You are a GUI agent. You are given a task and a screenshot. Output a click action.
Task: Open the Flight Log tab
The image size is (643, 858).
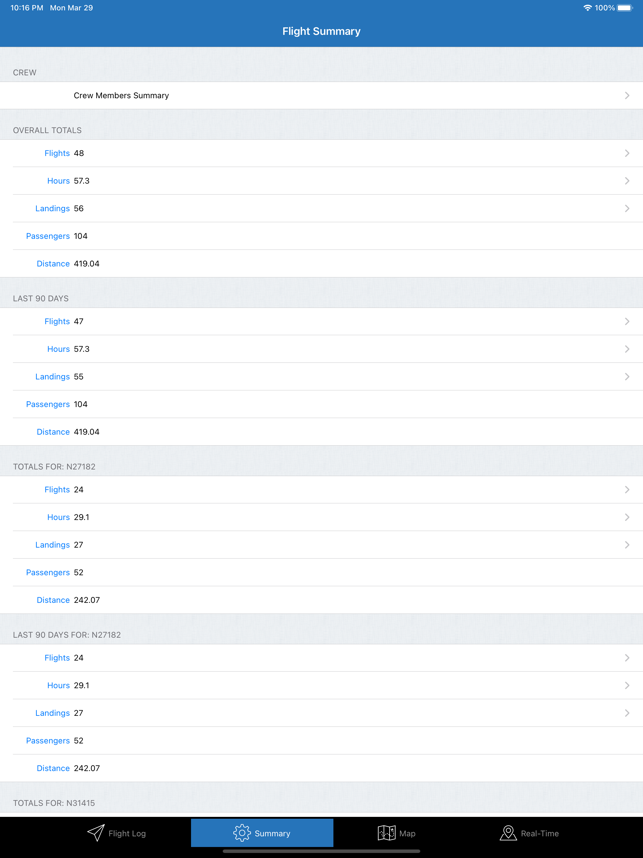(117, 833)
